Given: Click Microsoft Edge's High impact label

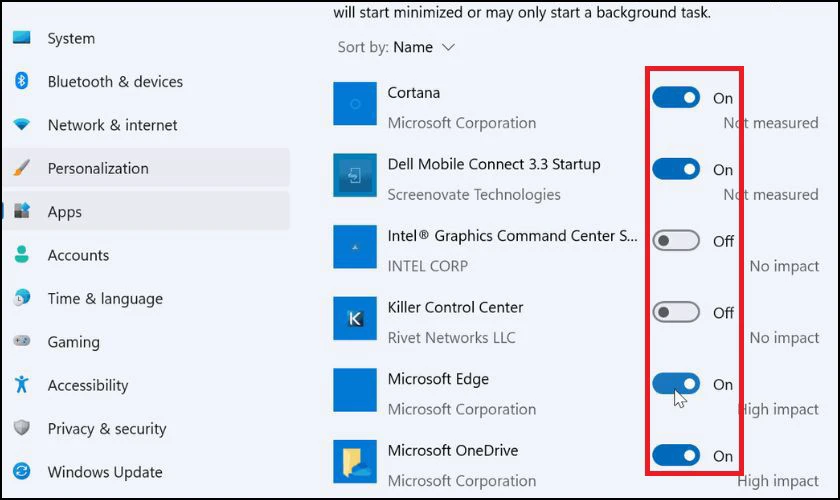Looking at the screenshot, I should click(x=778, y=409).
